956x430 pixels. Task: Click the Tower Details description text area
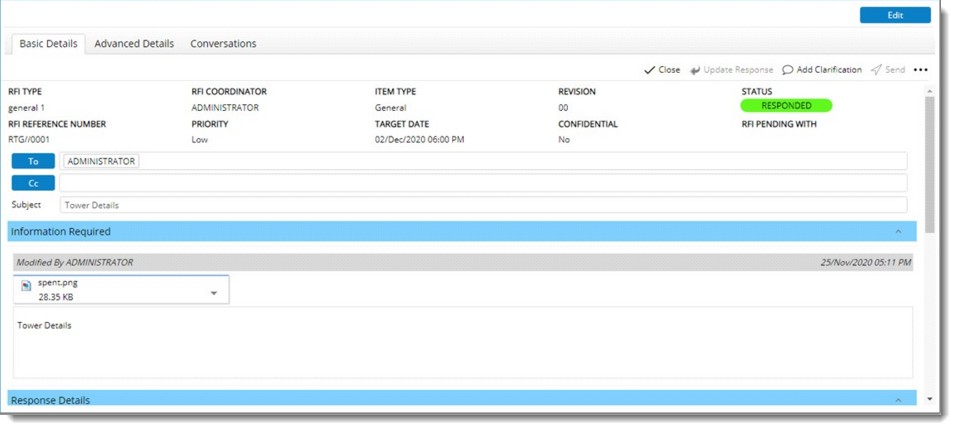click(462, 342)
